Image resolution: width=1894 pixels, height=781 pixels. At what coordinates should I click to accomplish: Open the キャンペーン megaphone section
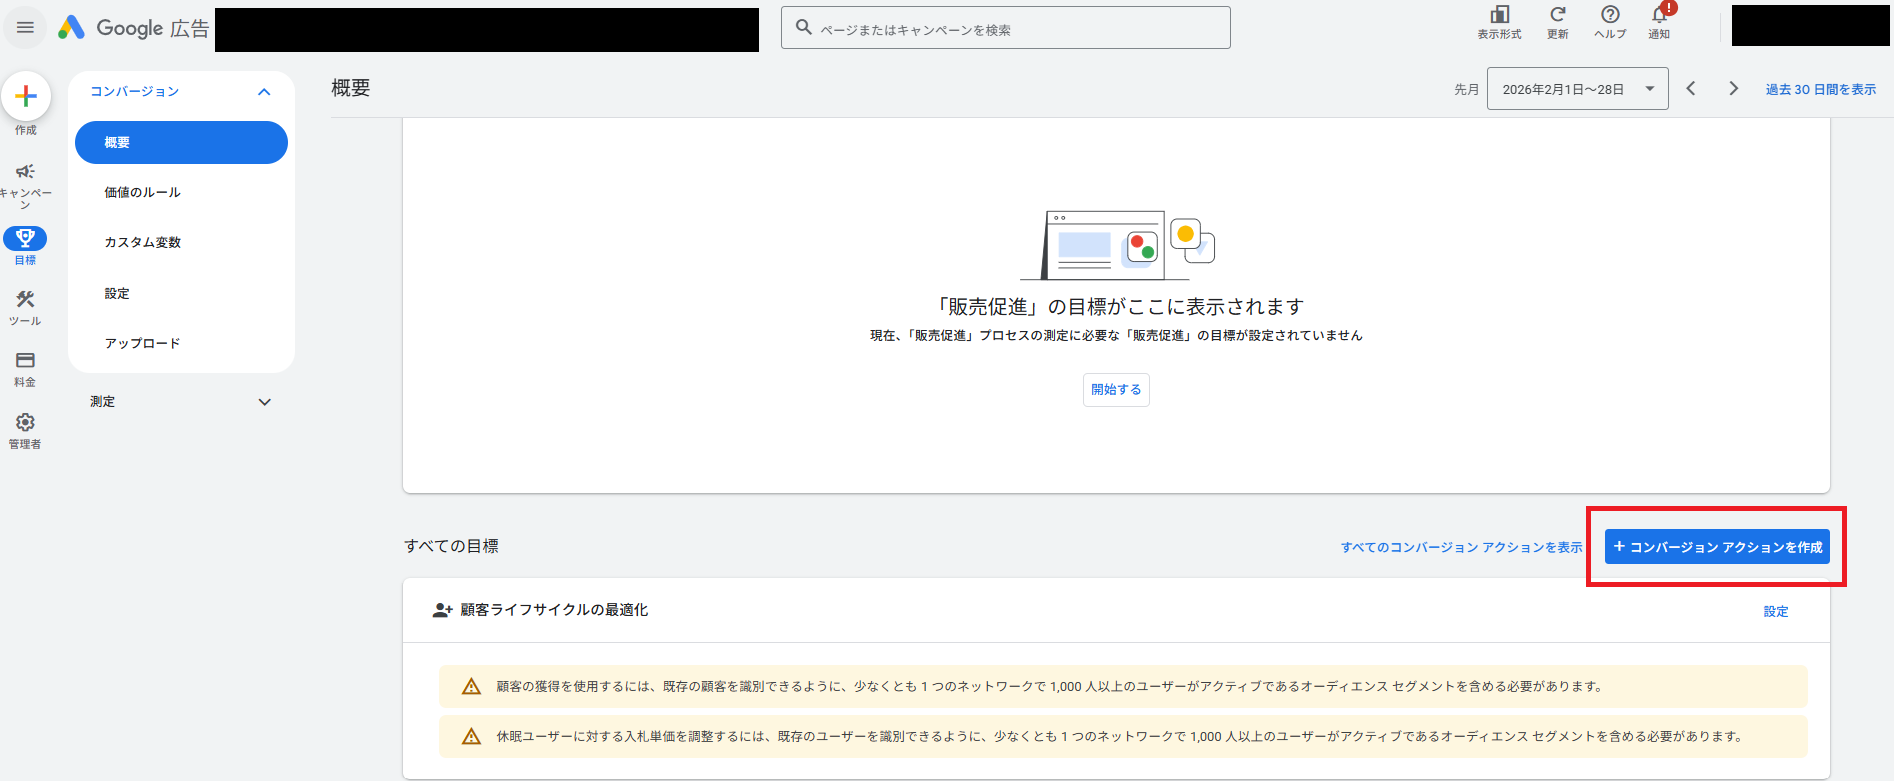(x=26, y=172)
